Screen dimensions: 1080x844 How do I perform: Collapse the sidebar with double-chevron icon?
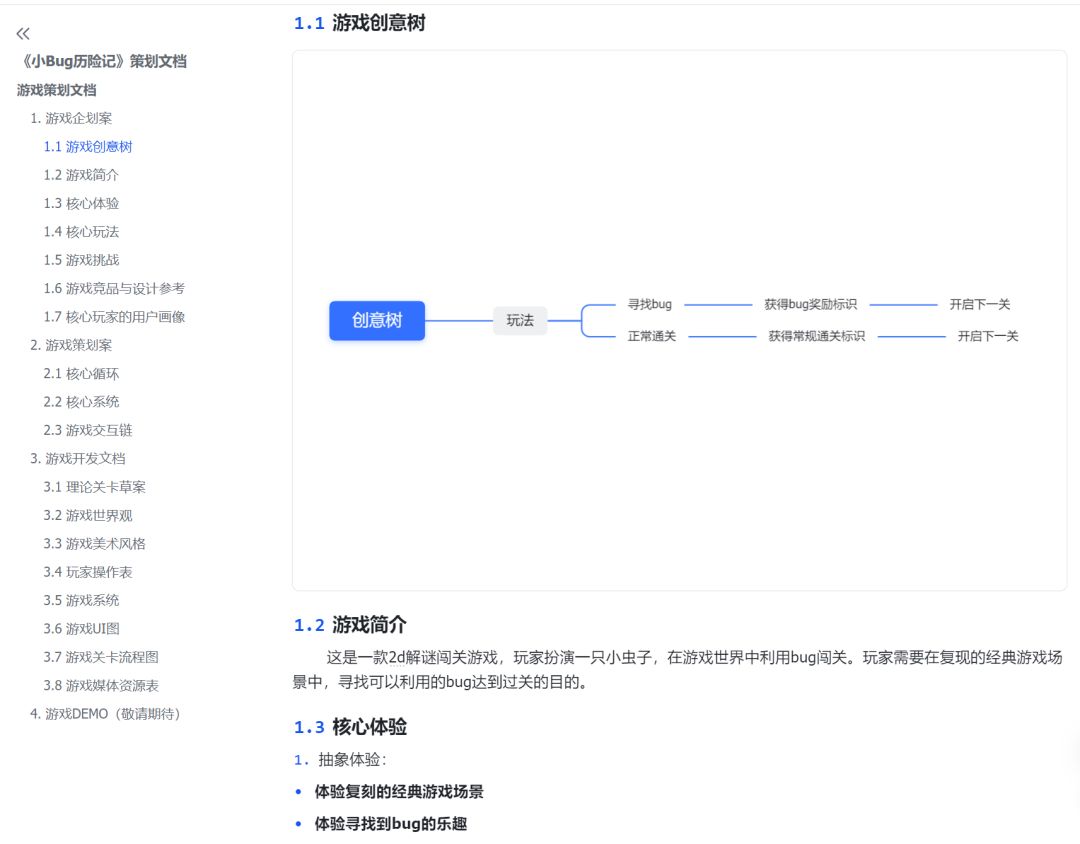[23, 33]
